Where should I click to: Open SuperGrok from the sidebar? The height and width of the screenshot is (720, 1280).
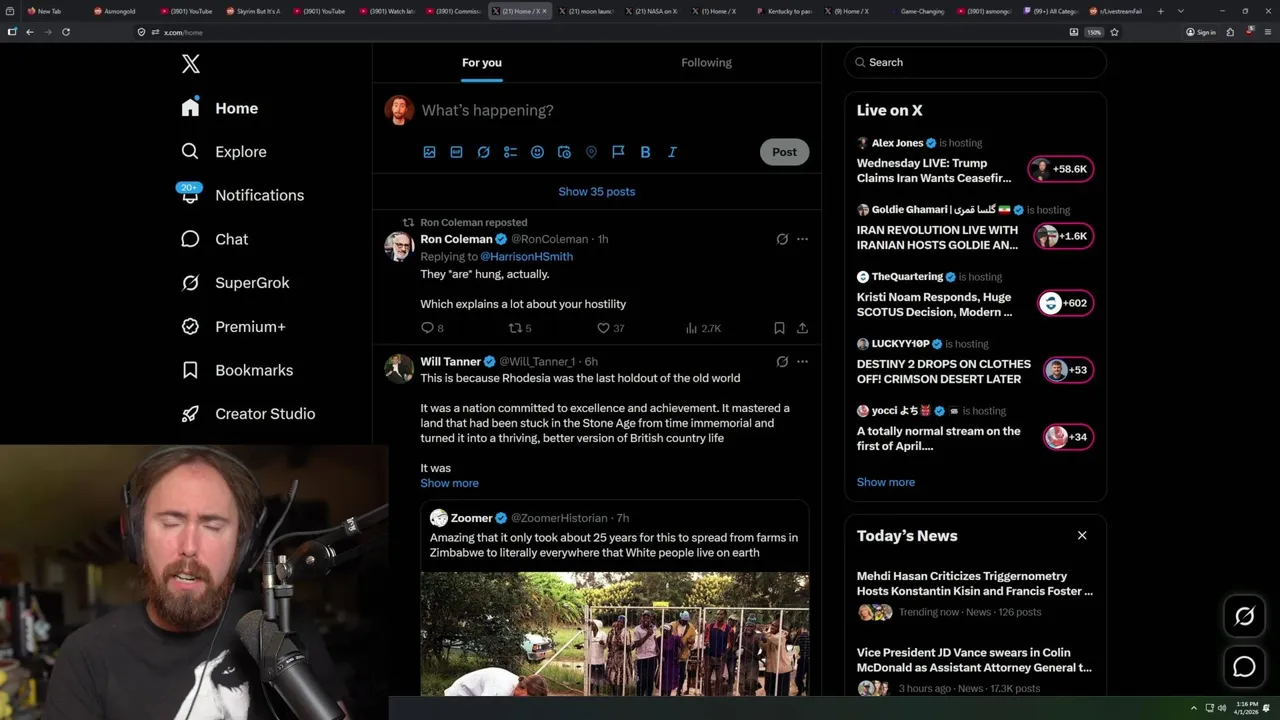235,283
